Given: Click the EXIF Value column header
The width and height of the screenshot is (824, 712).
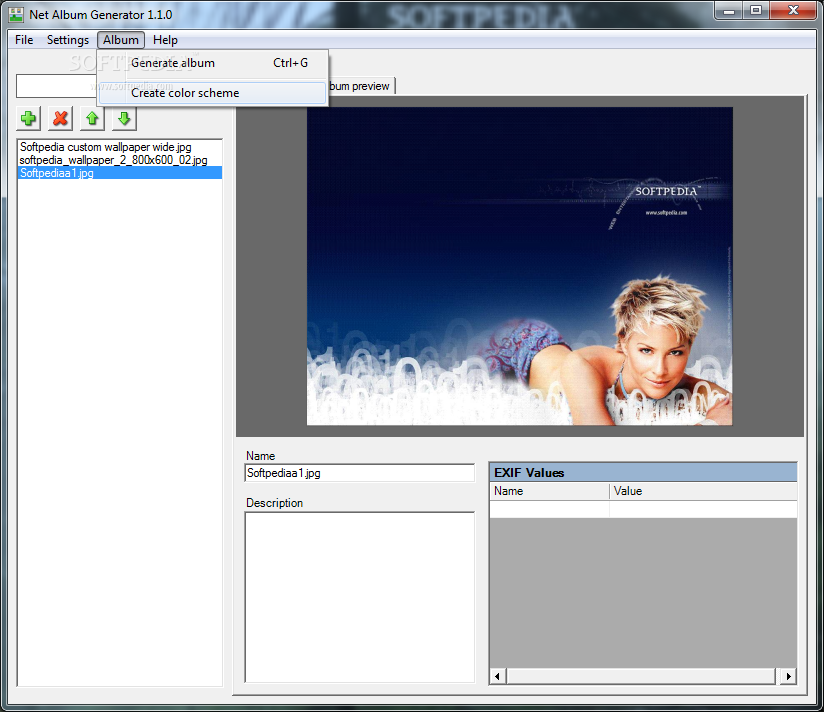Looking at the screenshot, I should 703,491.
